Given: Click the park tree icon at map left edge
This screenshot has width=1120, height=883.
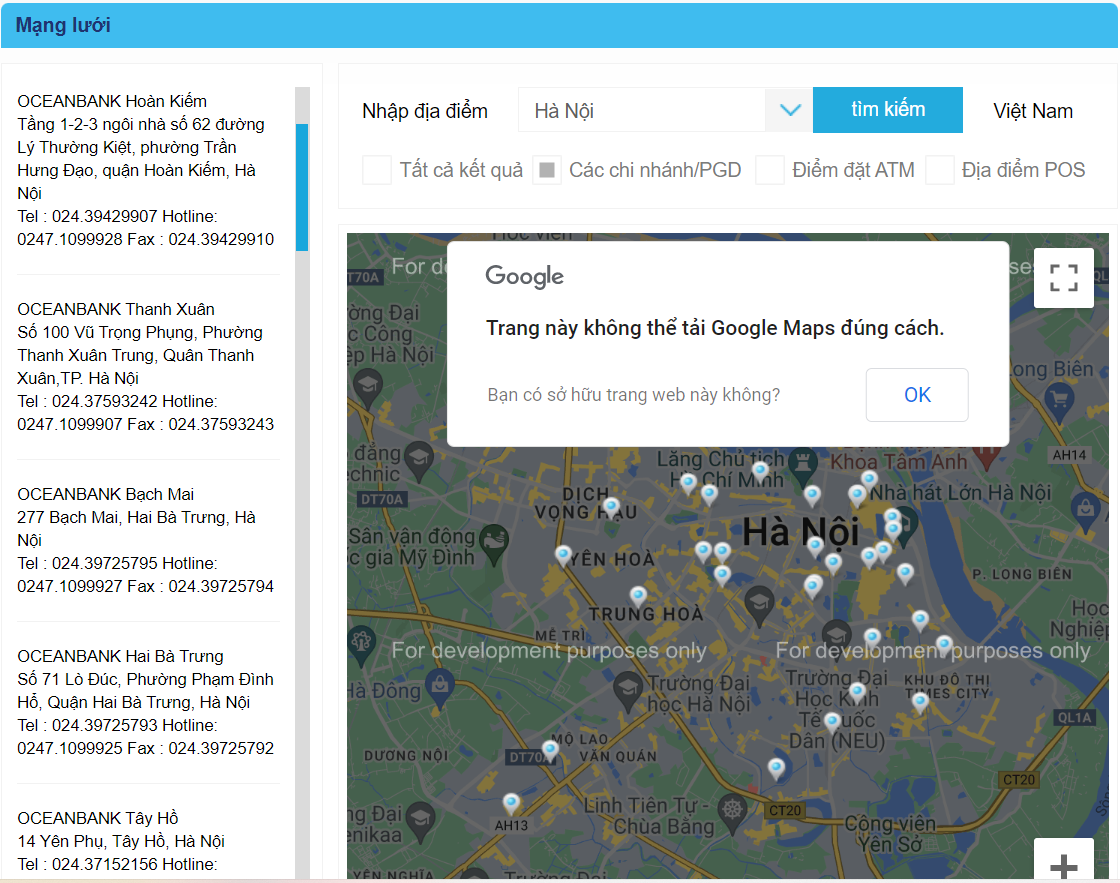Looking at the screenshot, I should coord(360,642).
